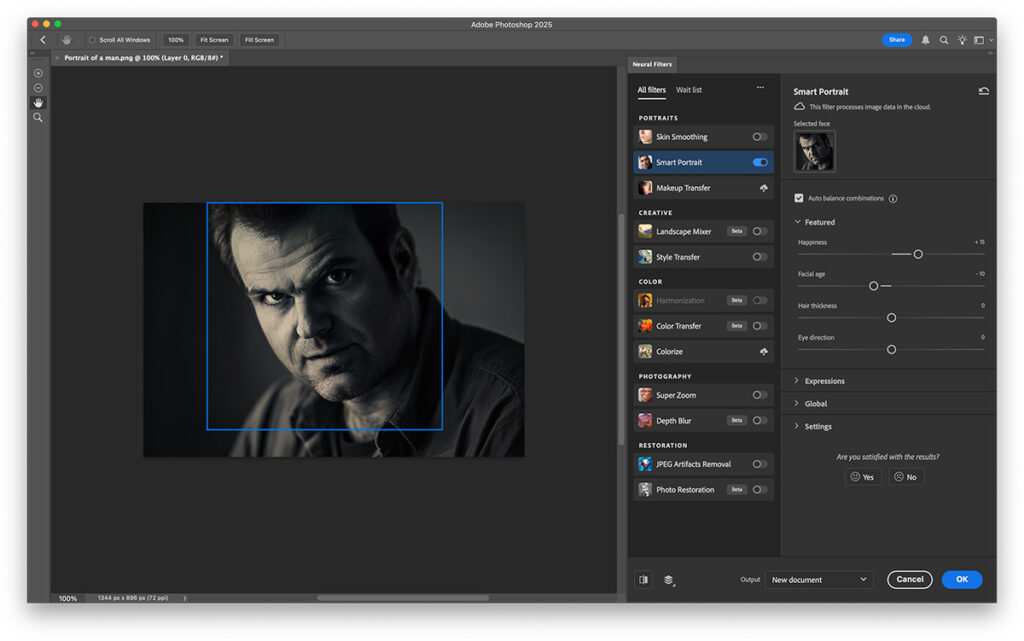
Task: Click No for satisfied with results
Action: 906,477
